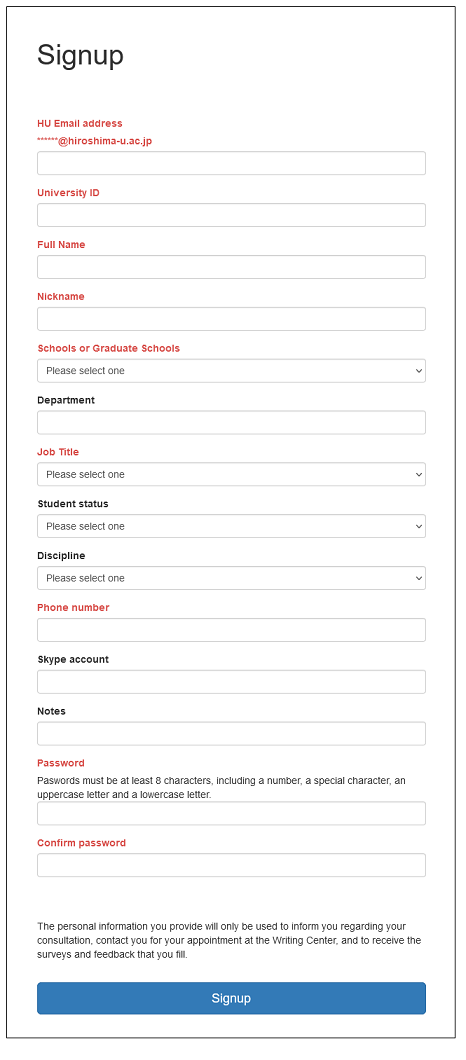Click the Signup page heading
This screenshot has width=466, height=1060.
point(80,56)
